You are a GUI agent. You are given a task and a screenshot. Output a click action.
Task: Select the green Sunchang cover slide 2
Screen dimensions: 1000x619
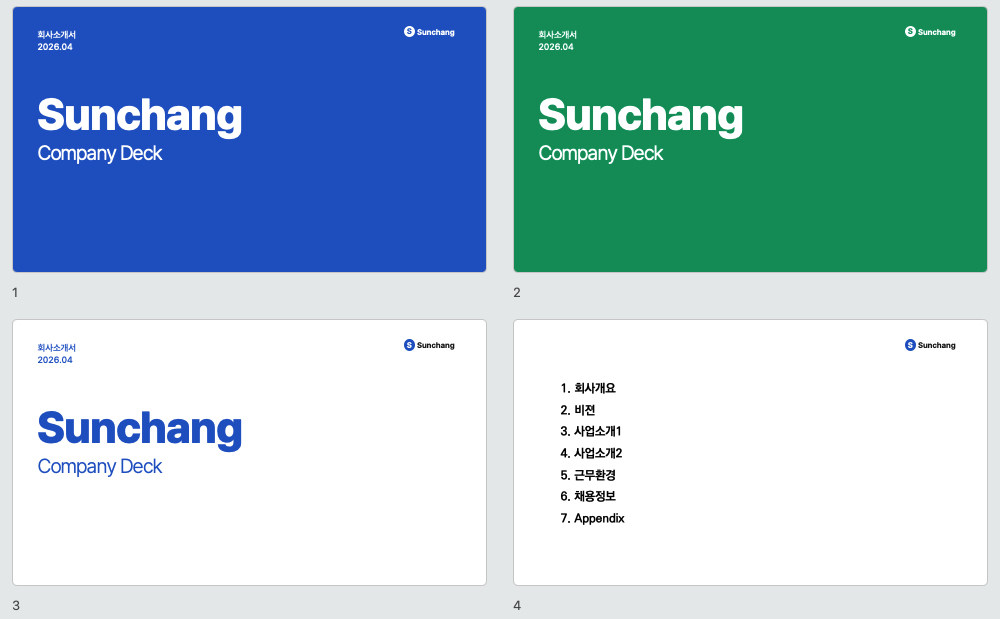pos(750,140)
